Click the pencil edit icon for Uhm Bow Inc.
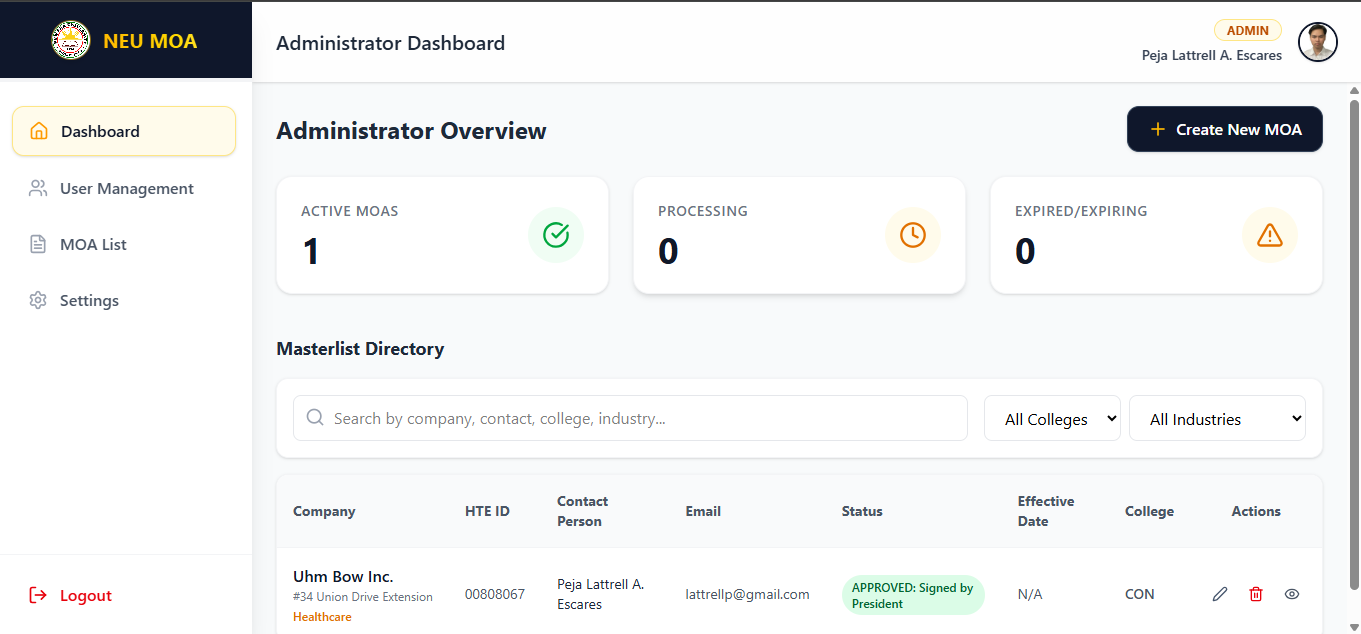This screenshot has height=634, width=1361. (x=1220, y=594)
